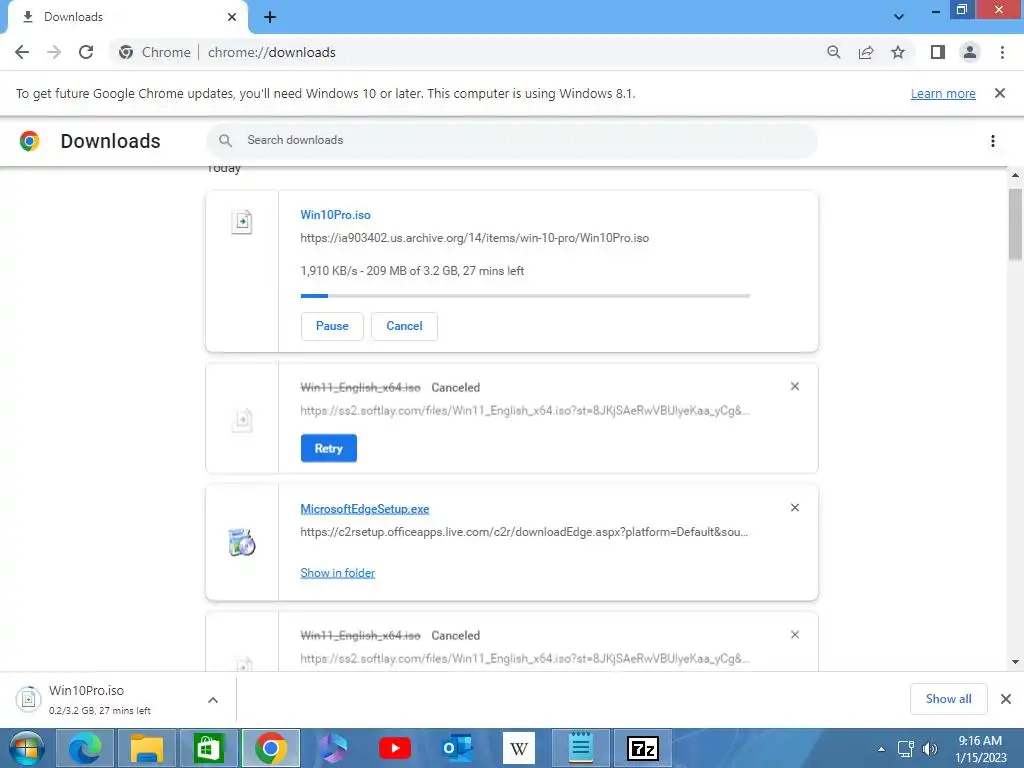Remove the bottom canceled Win11 entry
This screenshot has width=1024, height=768.
pyautogui.click(x=795, y=635)
